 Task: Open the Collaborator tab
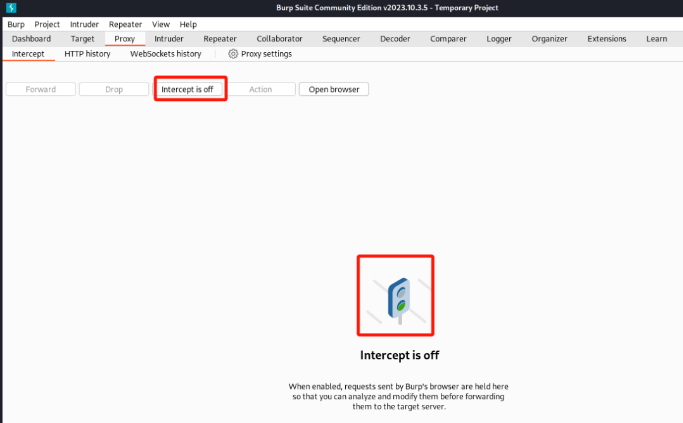coord(279,39)
